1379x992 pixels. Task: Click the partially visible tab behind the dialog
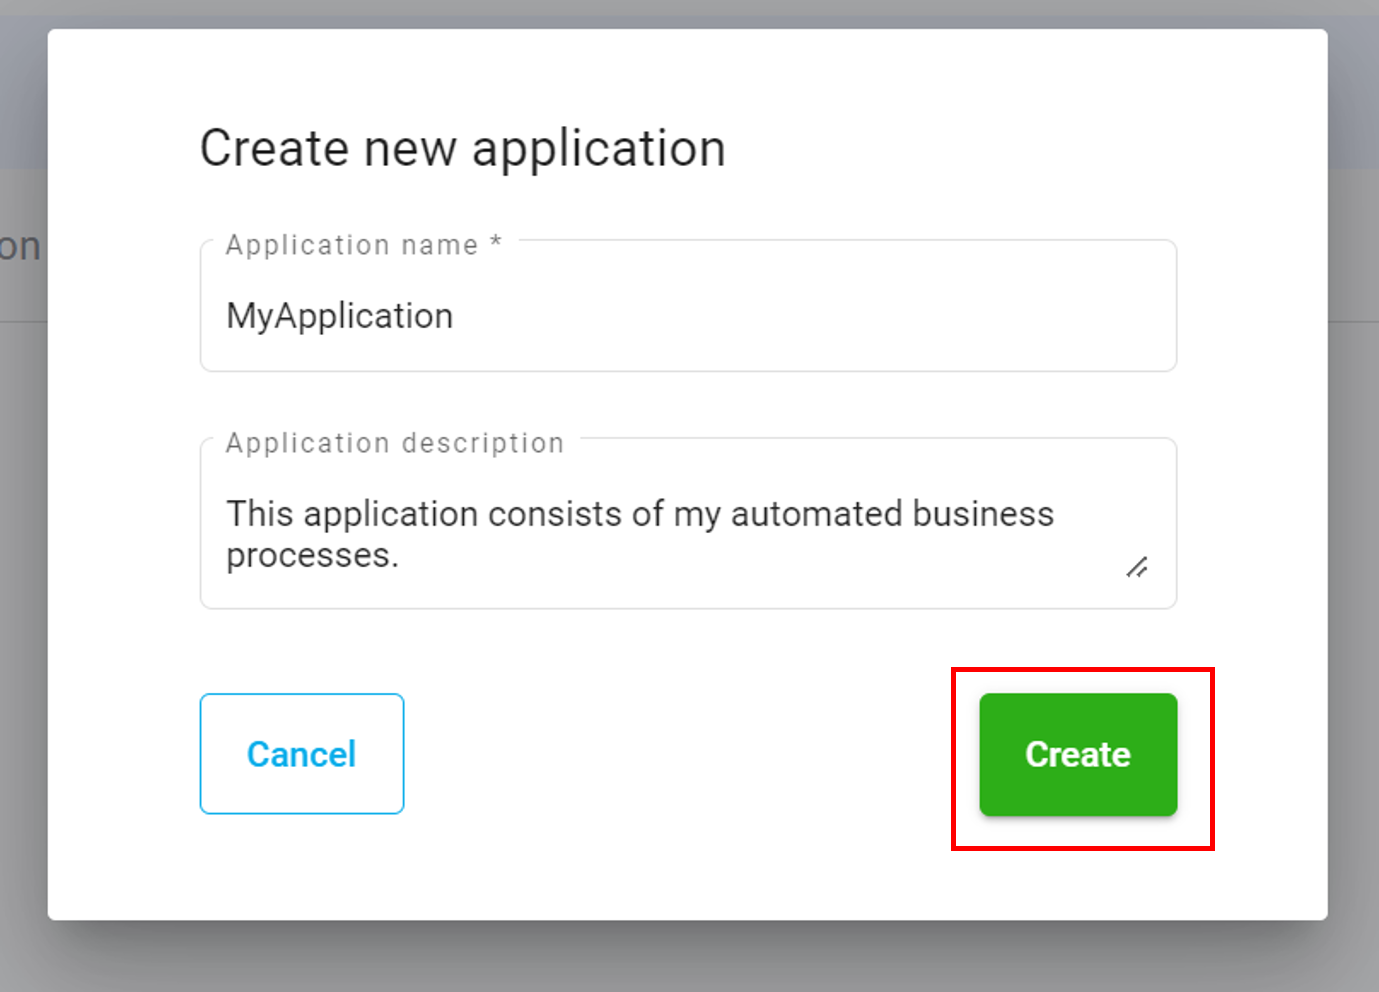click(22, 245)
